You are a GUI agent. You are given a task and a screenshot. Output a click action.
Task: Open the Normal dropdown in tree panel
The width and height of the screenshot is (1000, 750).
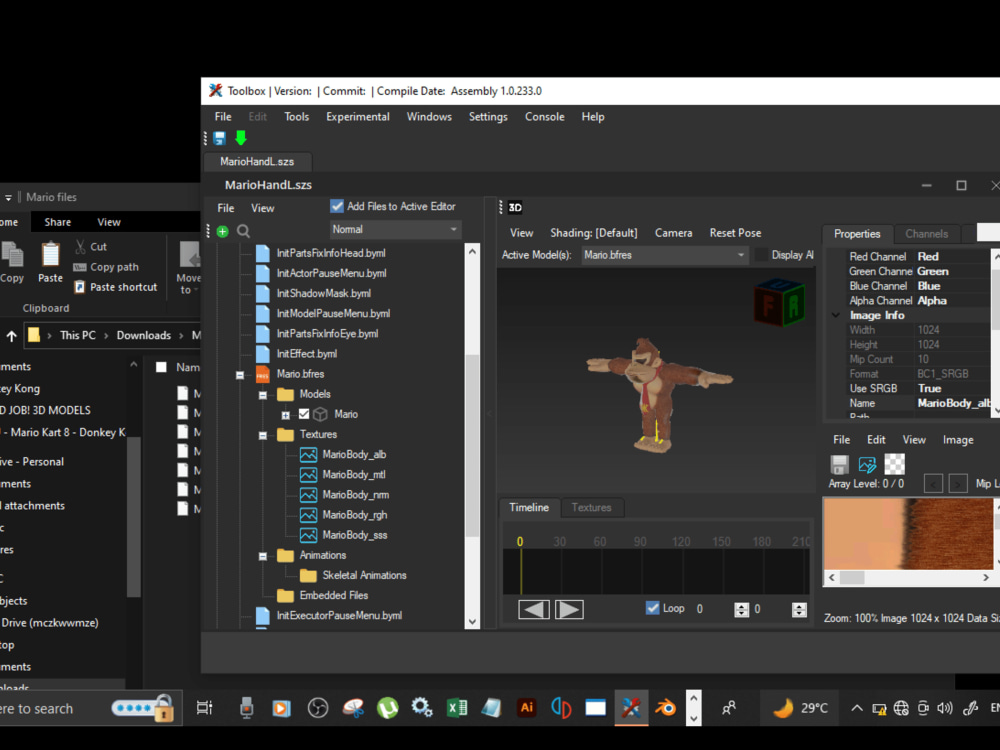coord(395,230)
